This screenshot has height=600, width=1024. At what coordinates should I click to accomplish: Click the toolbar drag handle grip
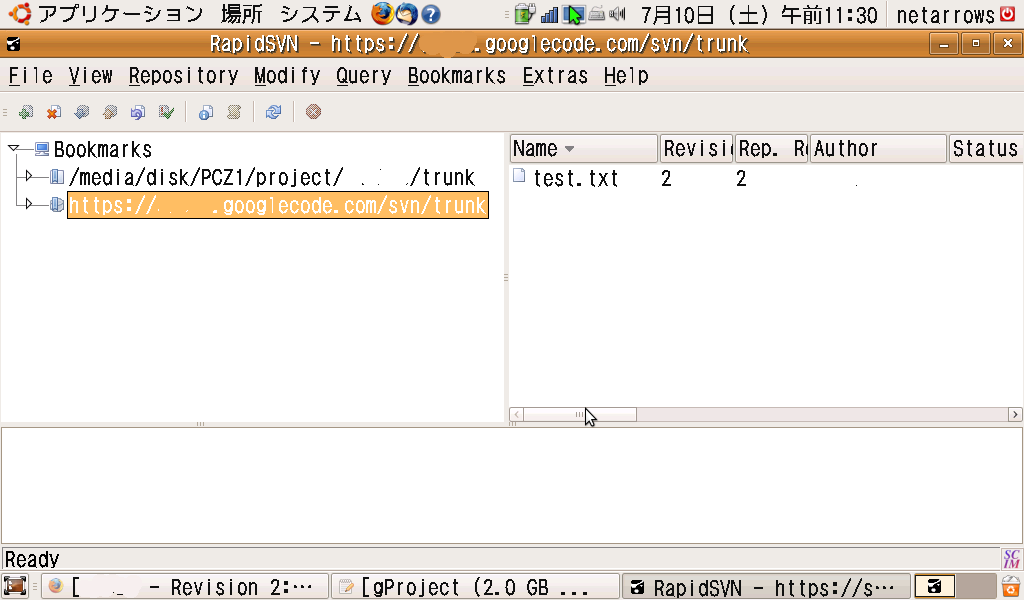click(x=5, y=112)
